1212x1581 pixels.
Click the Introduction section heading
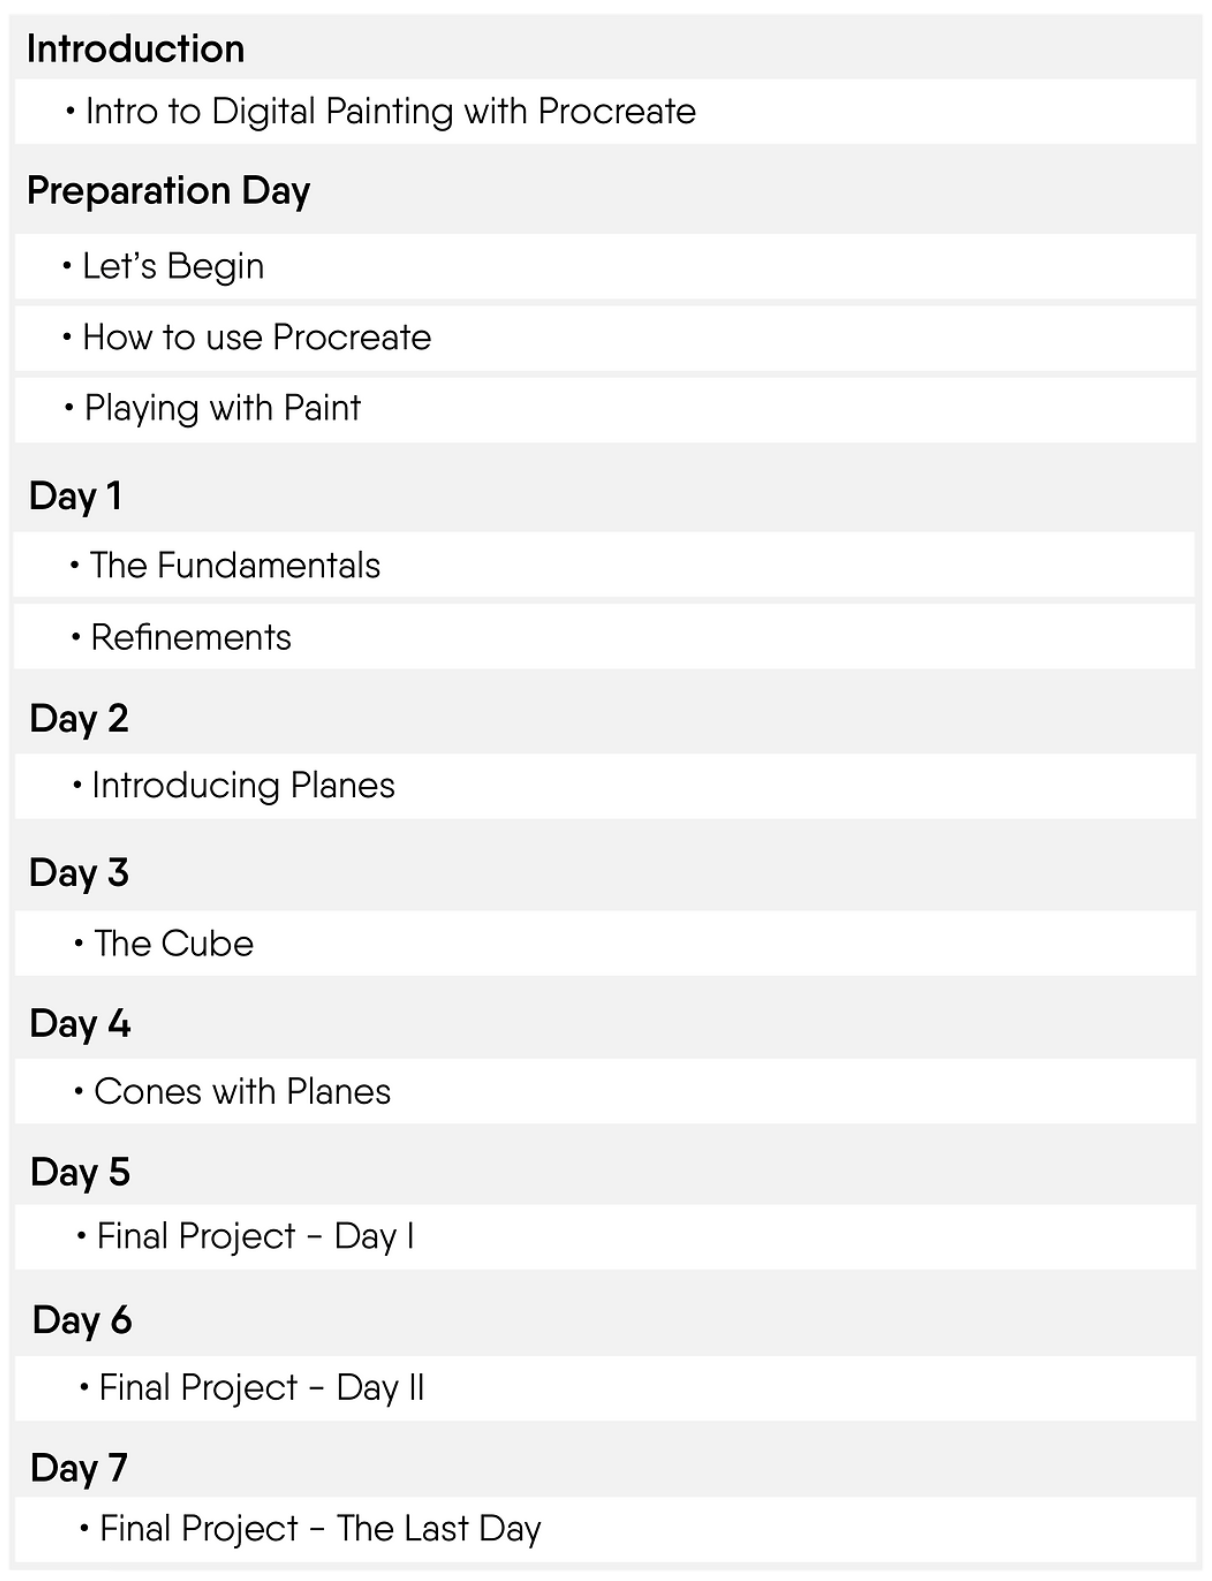136,49
